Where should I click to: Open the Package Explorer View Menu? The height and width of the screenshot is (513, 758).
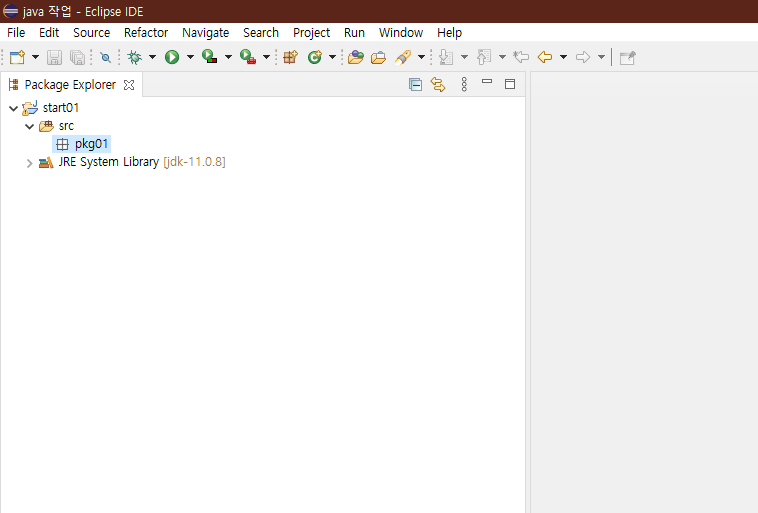(x=464, y=85)
